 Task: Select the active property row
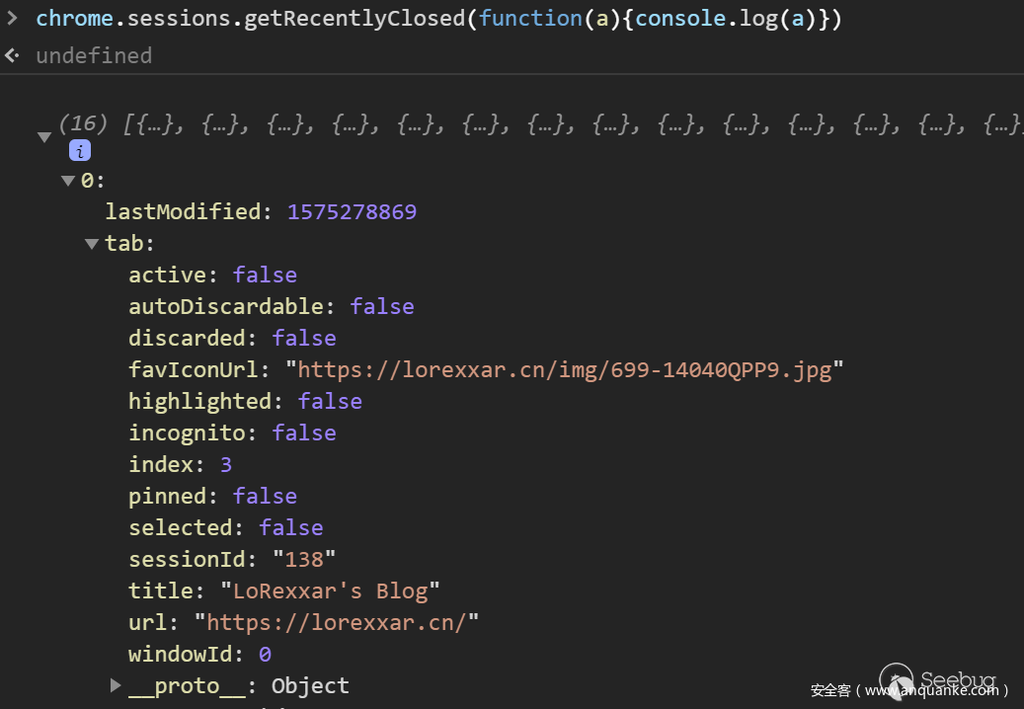coord(212,275)
